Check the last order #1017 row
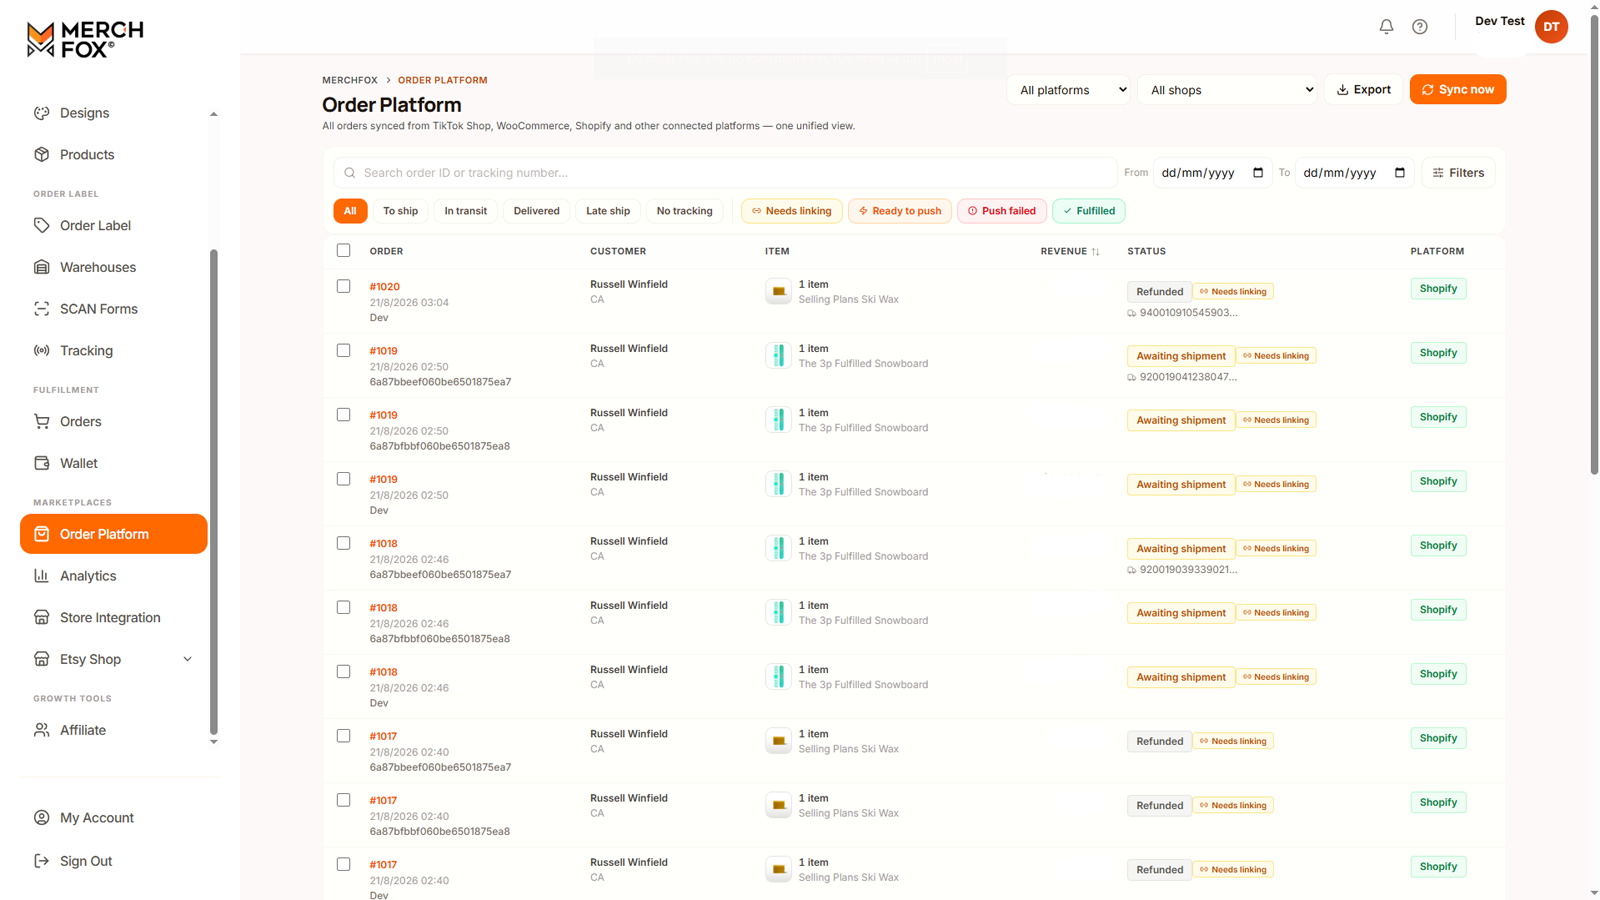Screen dimensions: 1600x900 coord(344,864)
